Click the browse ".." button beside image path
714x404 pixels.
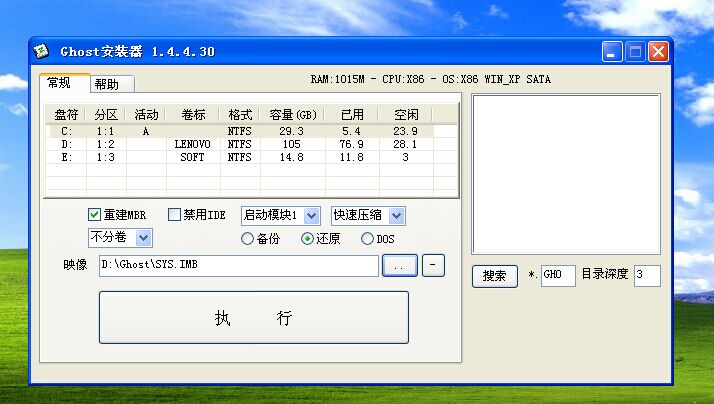tap(400, 266)
